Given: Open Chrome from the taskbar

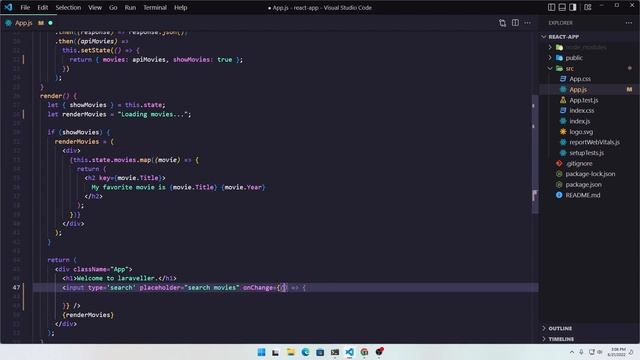Looking at the screenshot, I should pyautogui.click(x=364, y=352).
